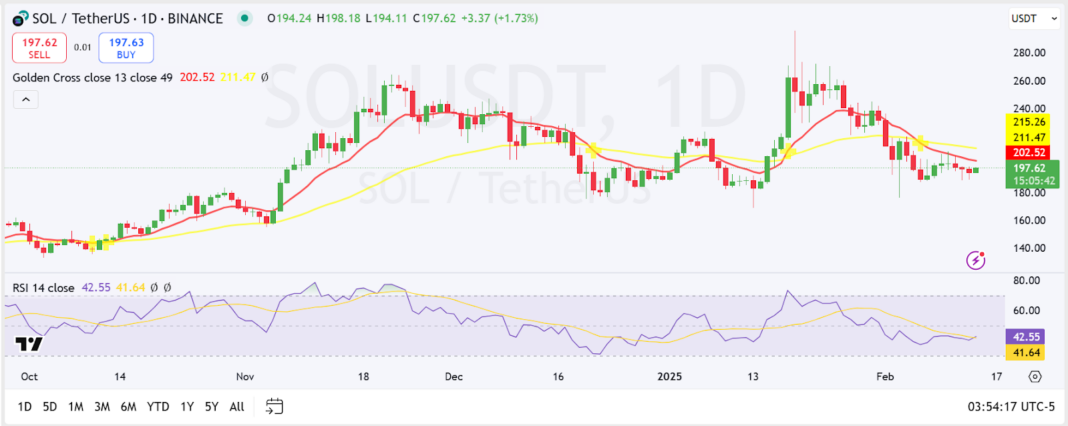Select the 5D time range

[x=50, y=407]
